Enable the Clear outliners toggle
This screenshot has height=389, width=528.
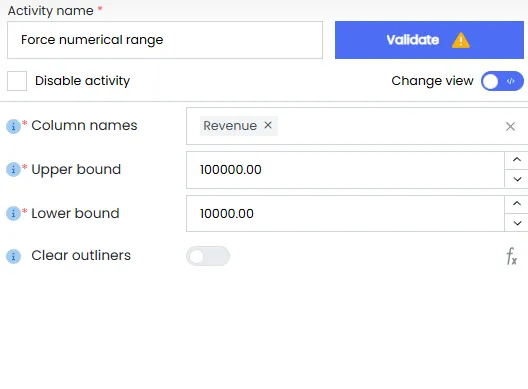pyautogui.click(x=208, y=256)
